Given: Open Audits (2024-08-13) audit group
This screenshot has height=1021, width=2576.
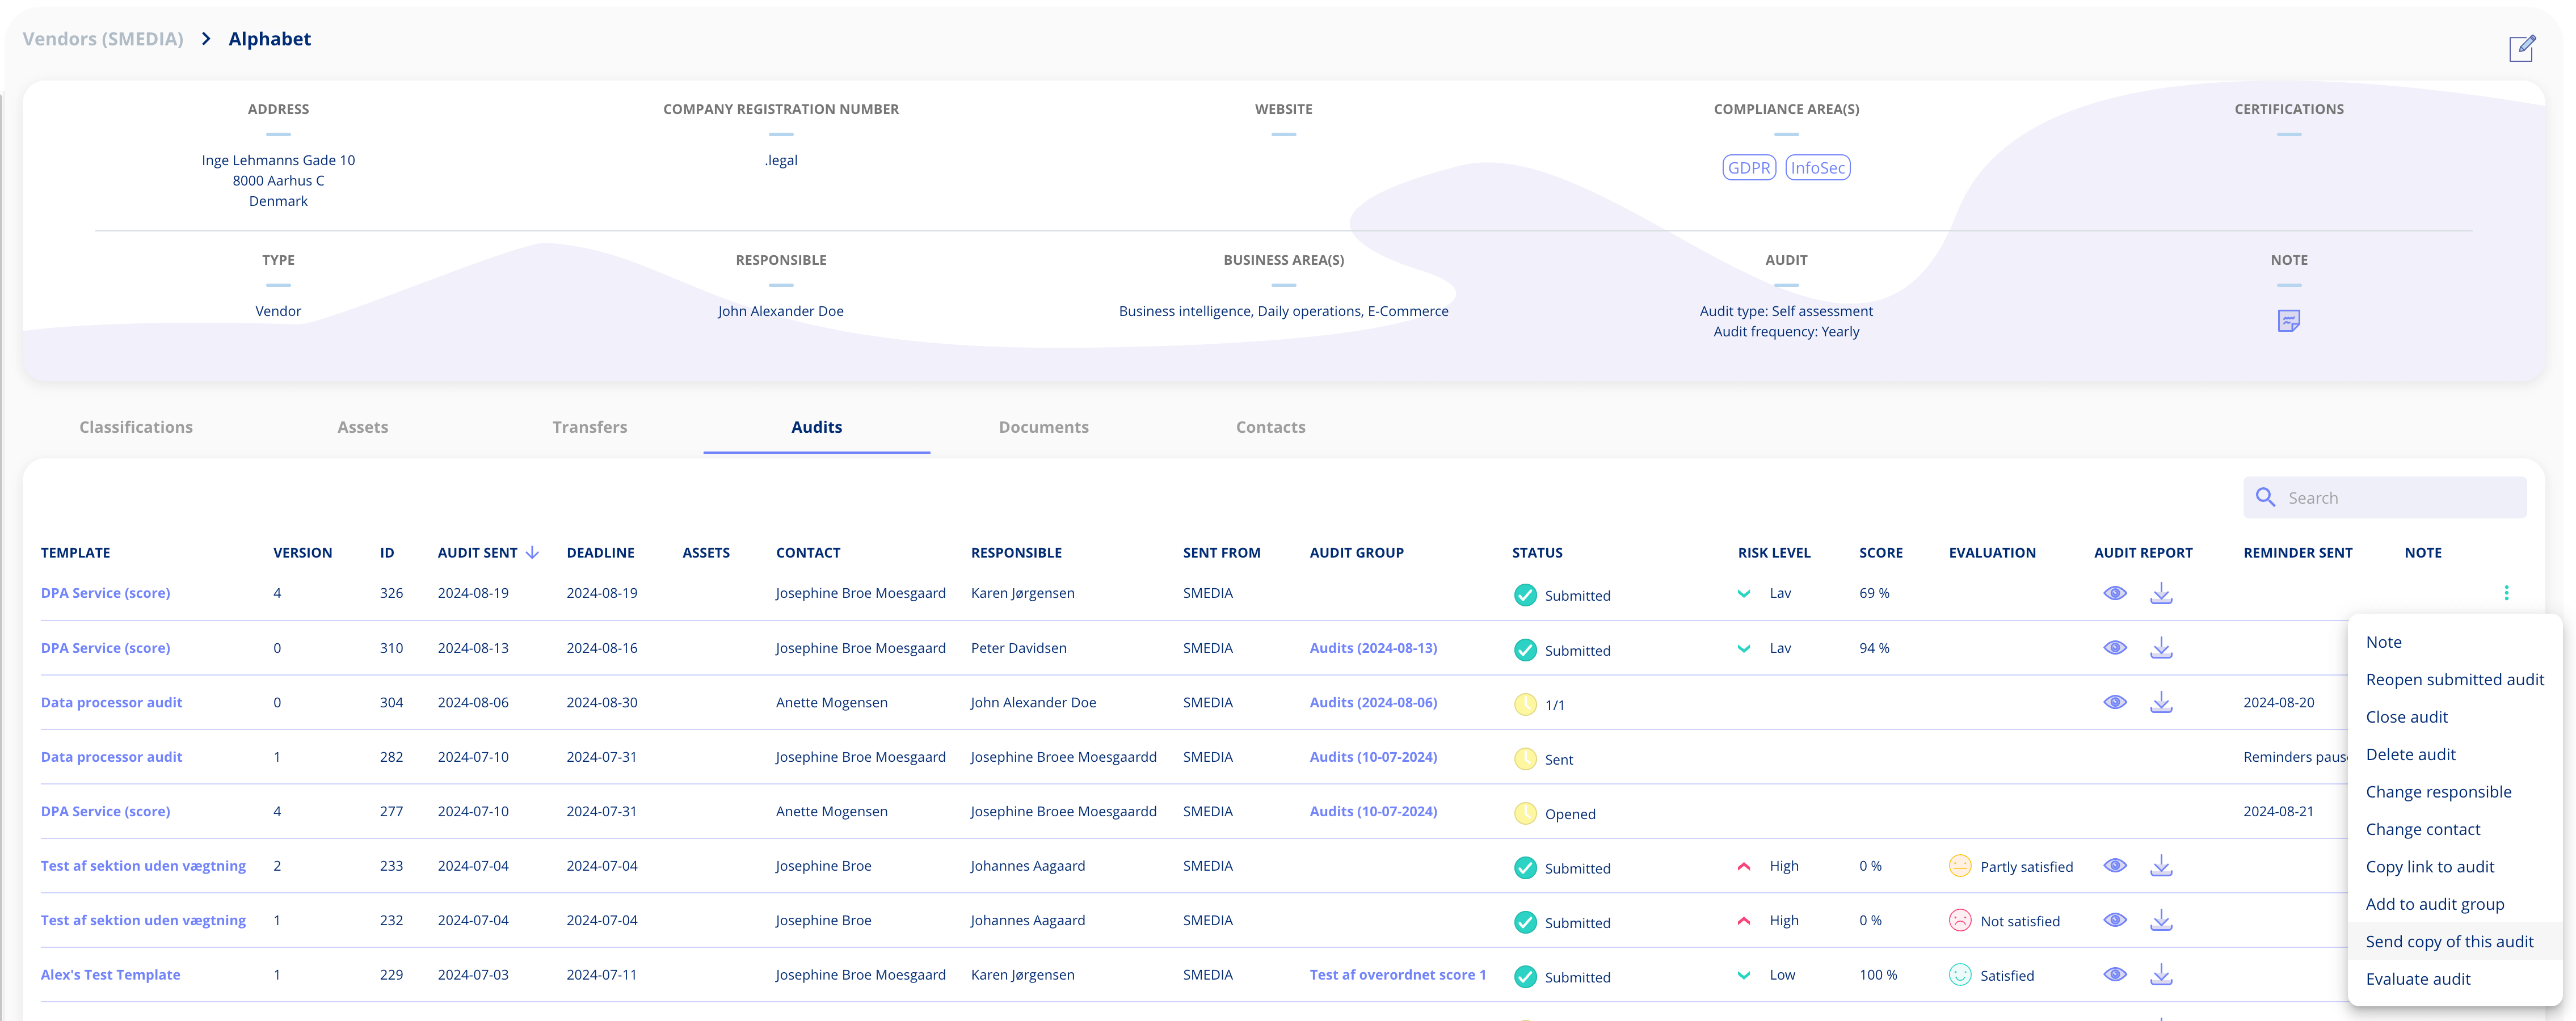Looking at the screenshot, I should [x=1373, y=648].
